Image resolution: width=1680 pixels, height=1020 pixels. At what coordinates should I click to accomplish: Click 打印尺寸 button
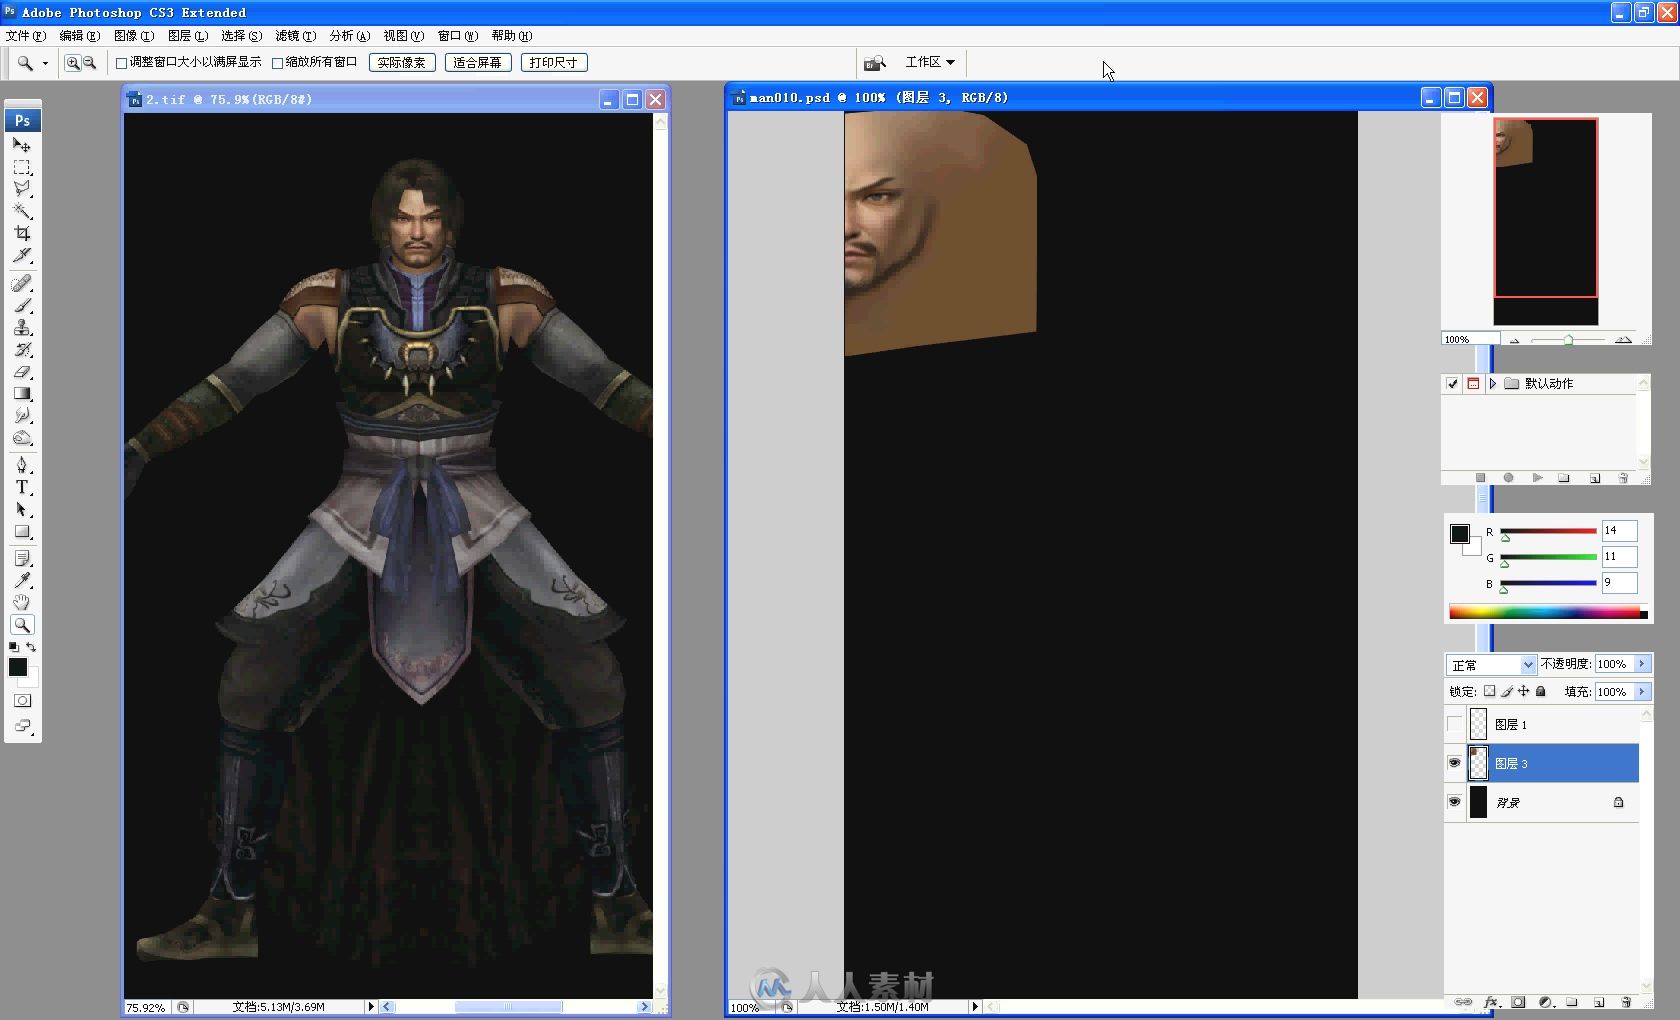(x=554, y=63)
